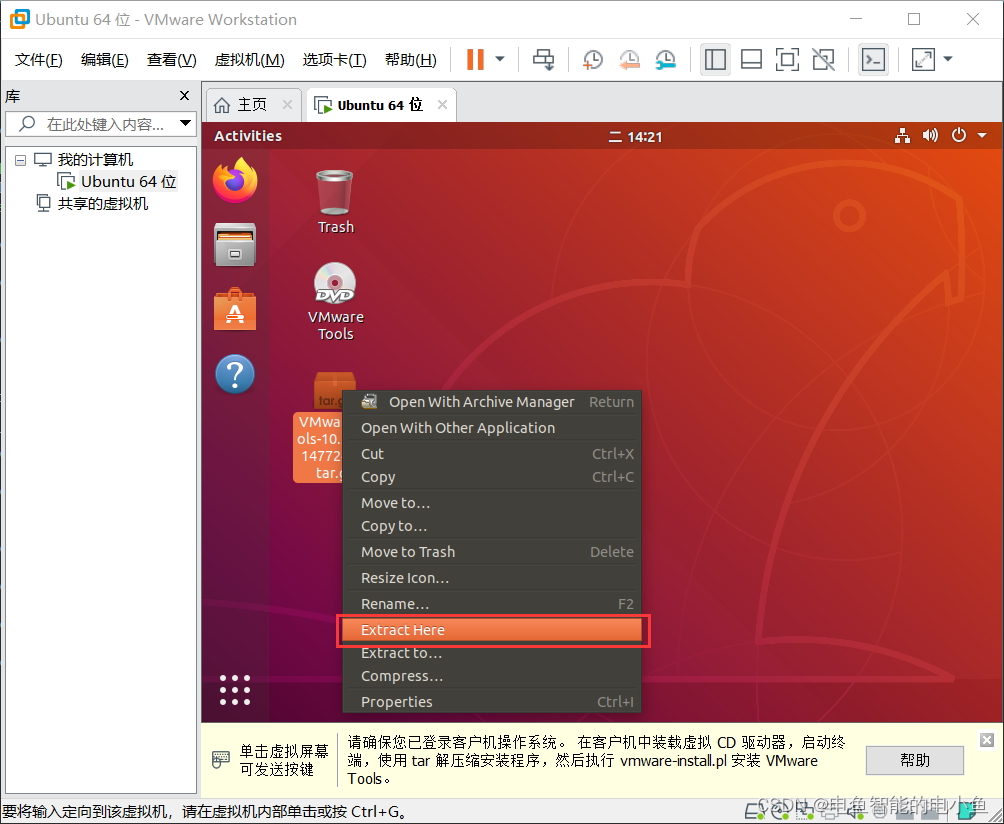Close the 主页 tab
The image size is (1004, 824).
click(287, 104)
